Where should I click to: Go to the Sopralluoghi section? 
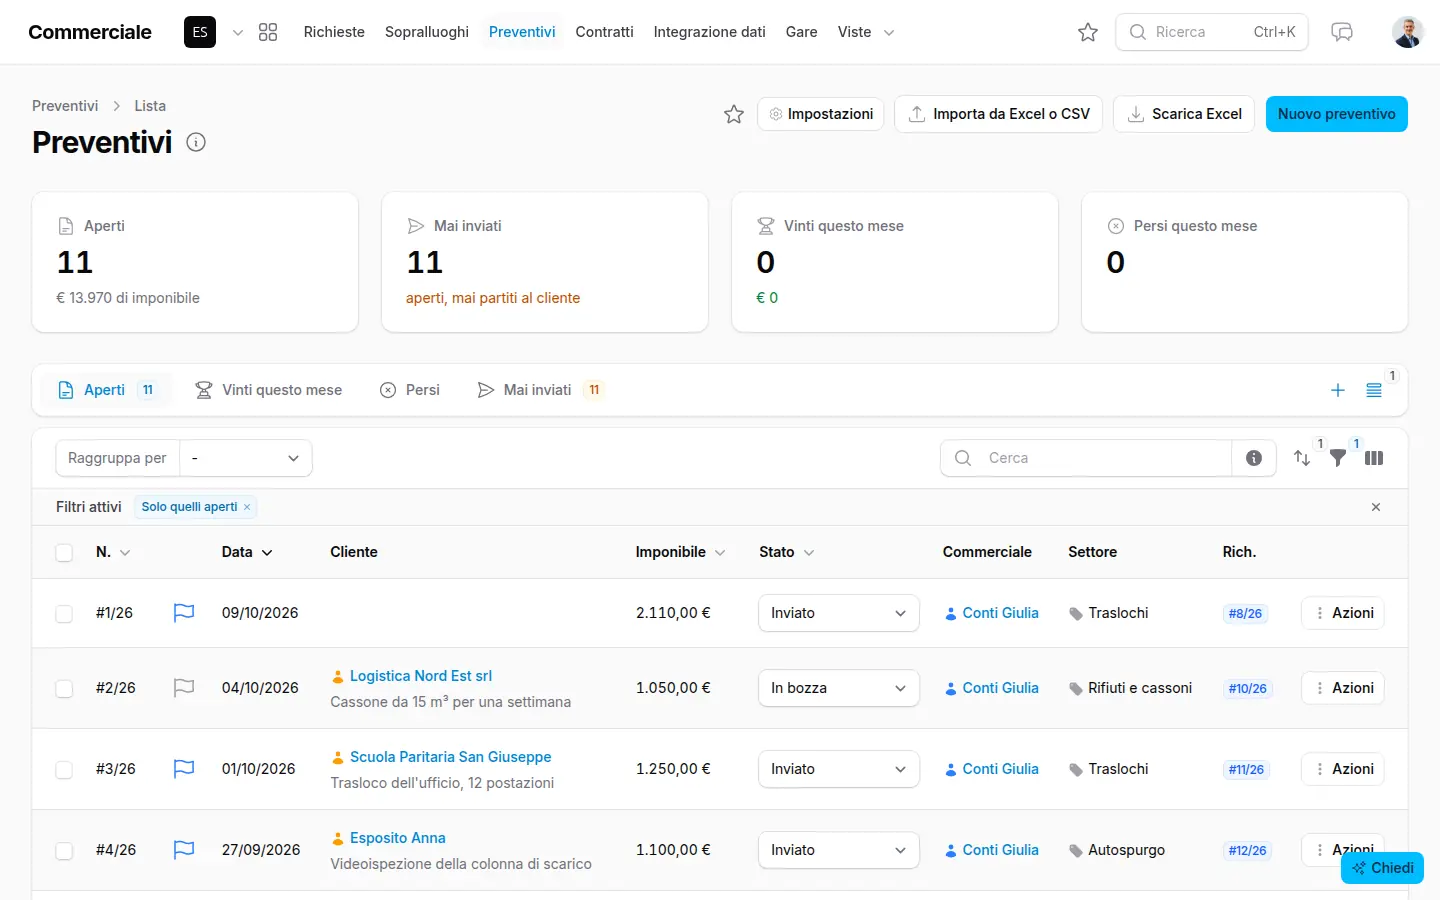(427, 32)
